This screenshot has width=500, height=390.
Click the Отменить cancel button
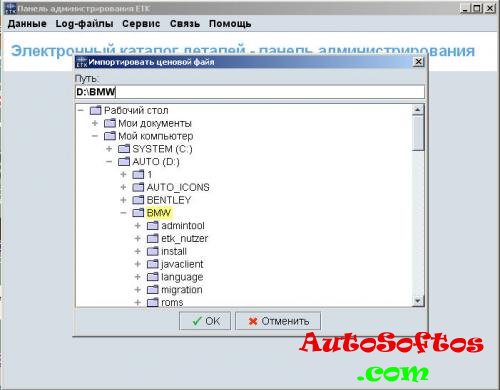pyautogui.click(x=278, y=321)
